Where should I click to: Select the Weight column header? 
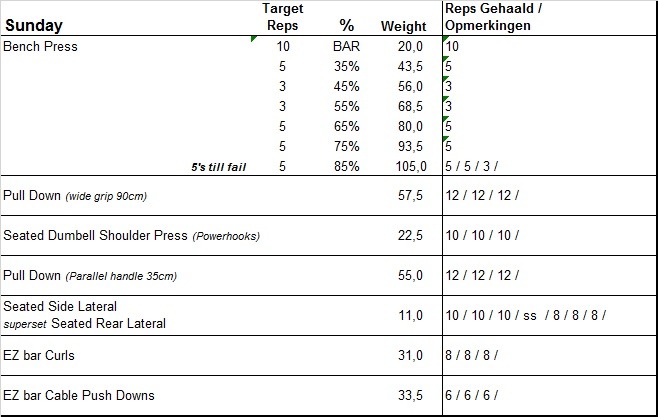click(403, 26)
